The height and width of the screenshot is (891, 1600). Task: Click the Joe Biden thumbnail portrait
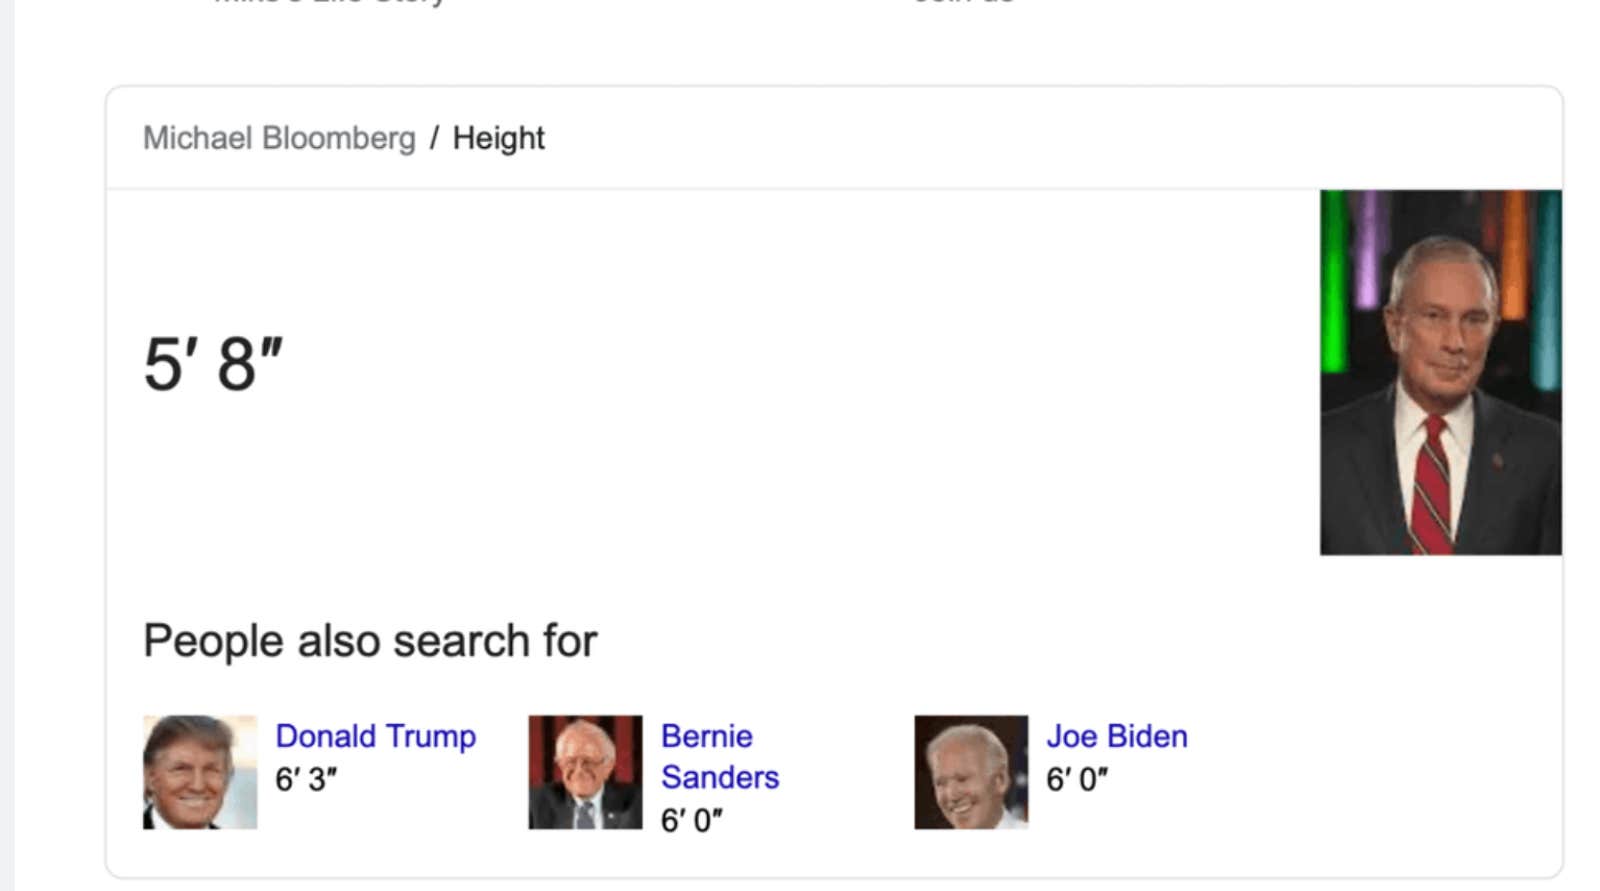click(971, 770)
